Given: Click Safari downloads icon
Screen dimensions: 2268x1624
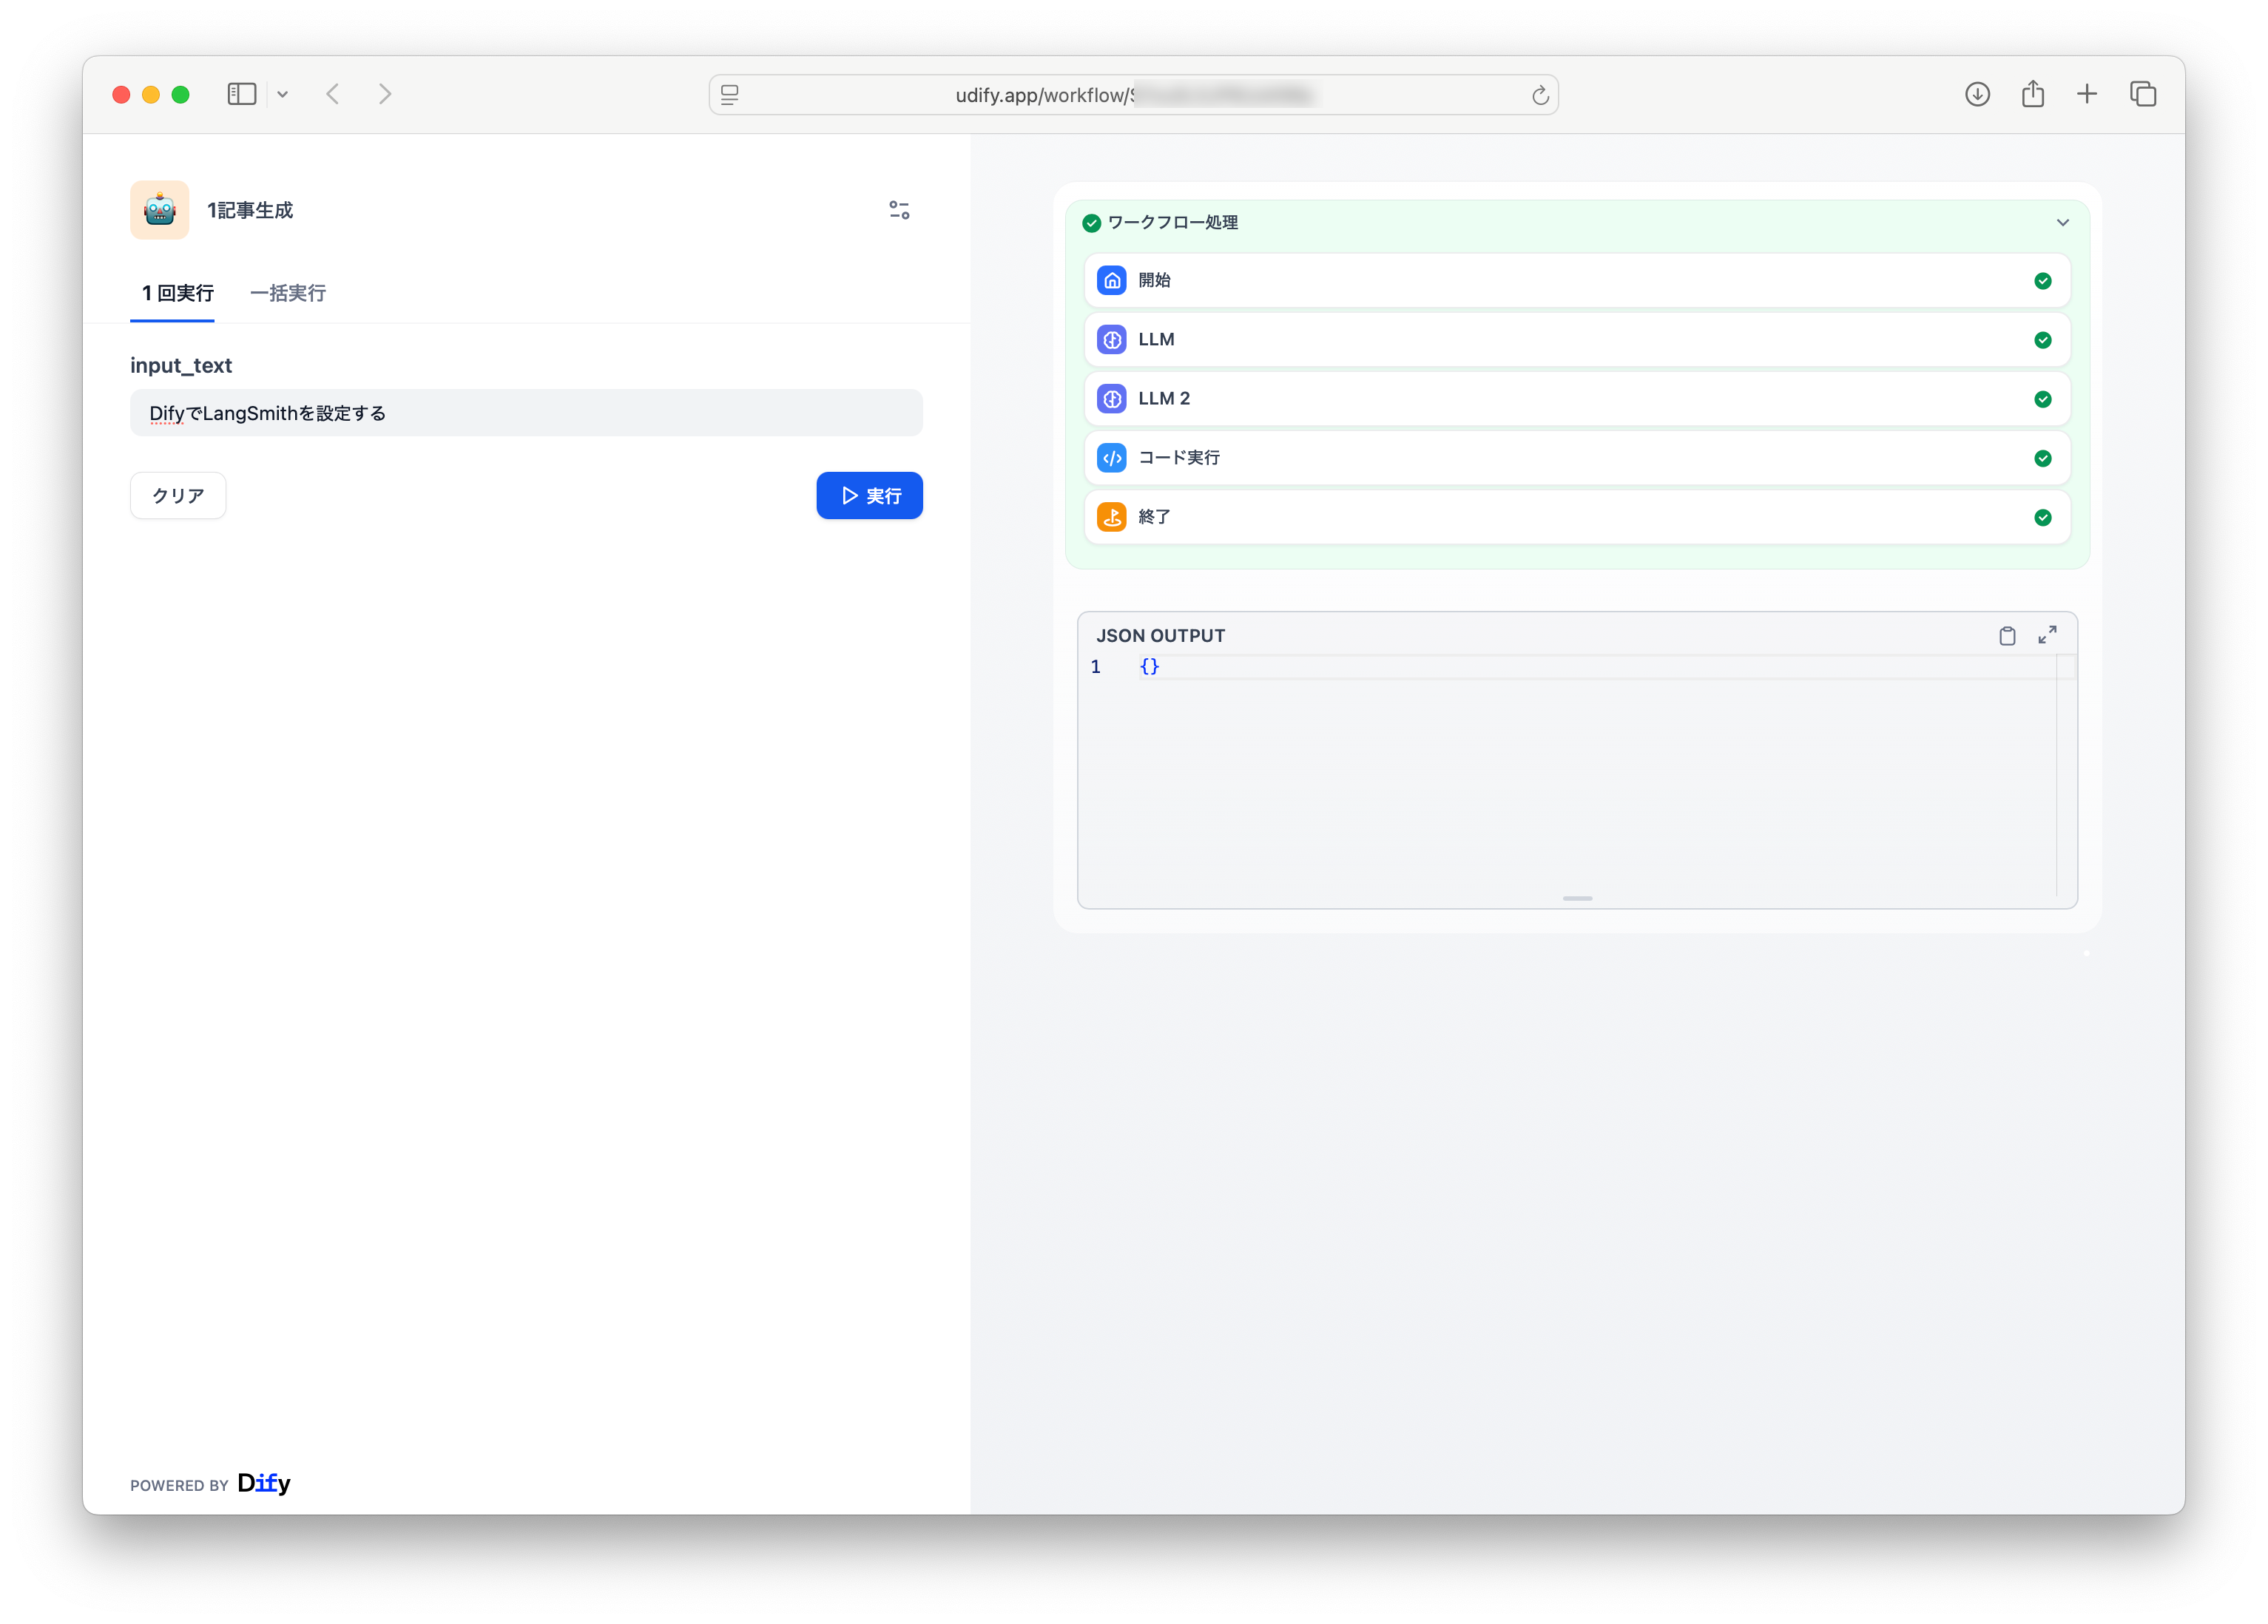Looking at the screenshot, I should click(x=1977, y=95).
